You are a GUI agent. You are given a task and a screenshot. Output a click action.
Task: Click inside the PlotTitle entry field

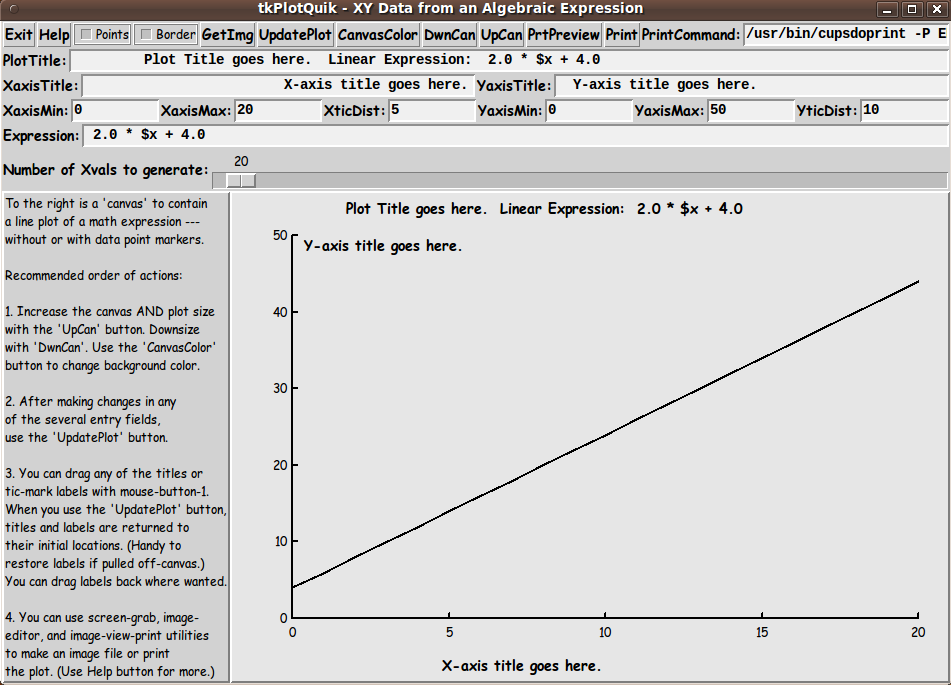click(x=509, y=60)
